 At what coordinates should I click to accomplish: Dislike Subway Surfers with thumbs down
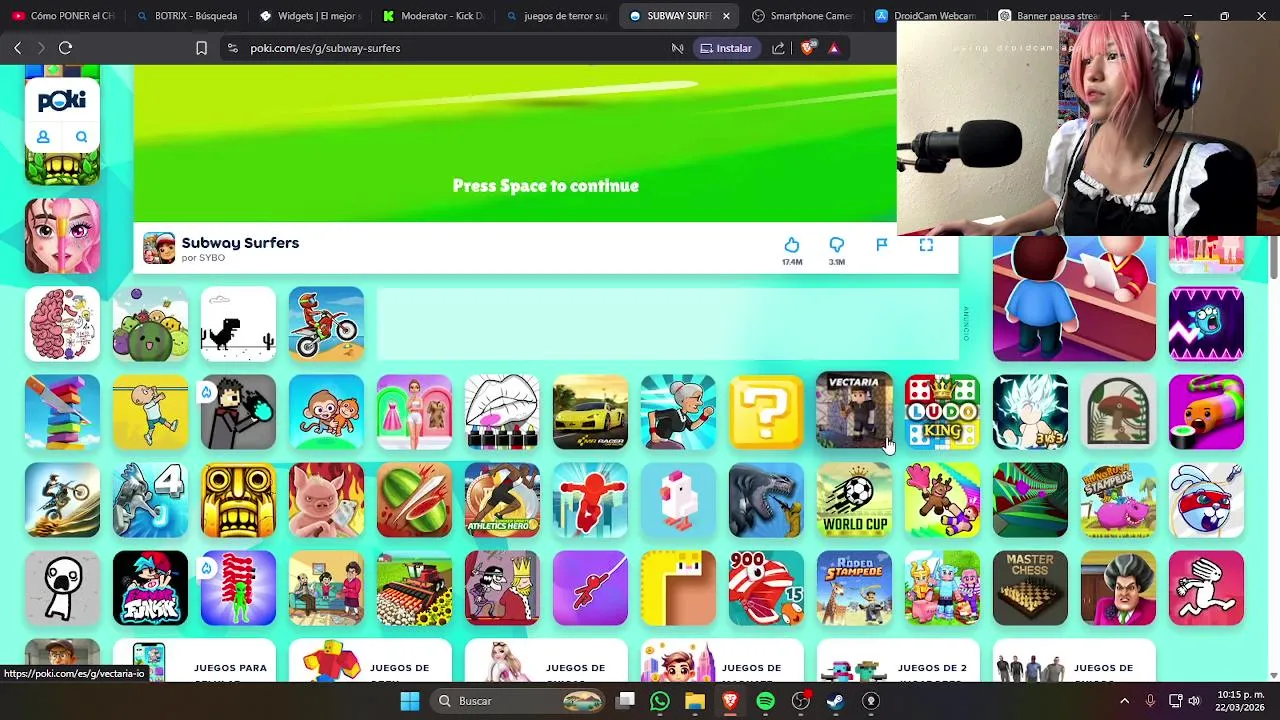coord(837,245)
